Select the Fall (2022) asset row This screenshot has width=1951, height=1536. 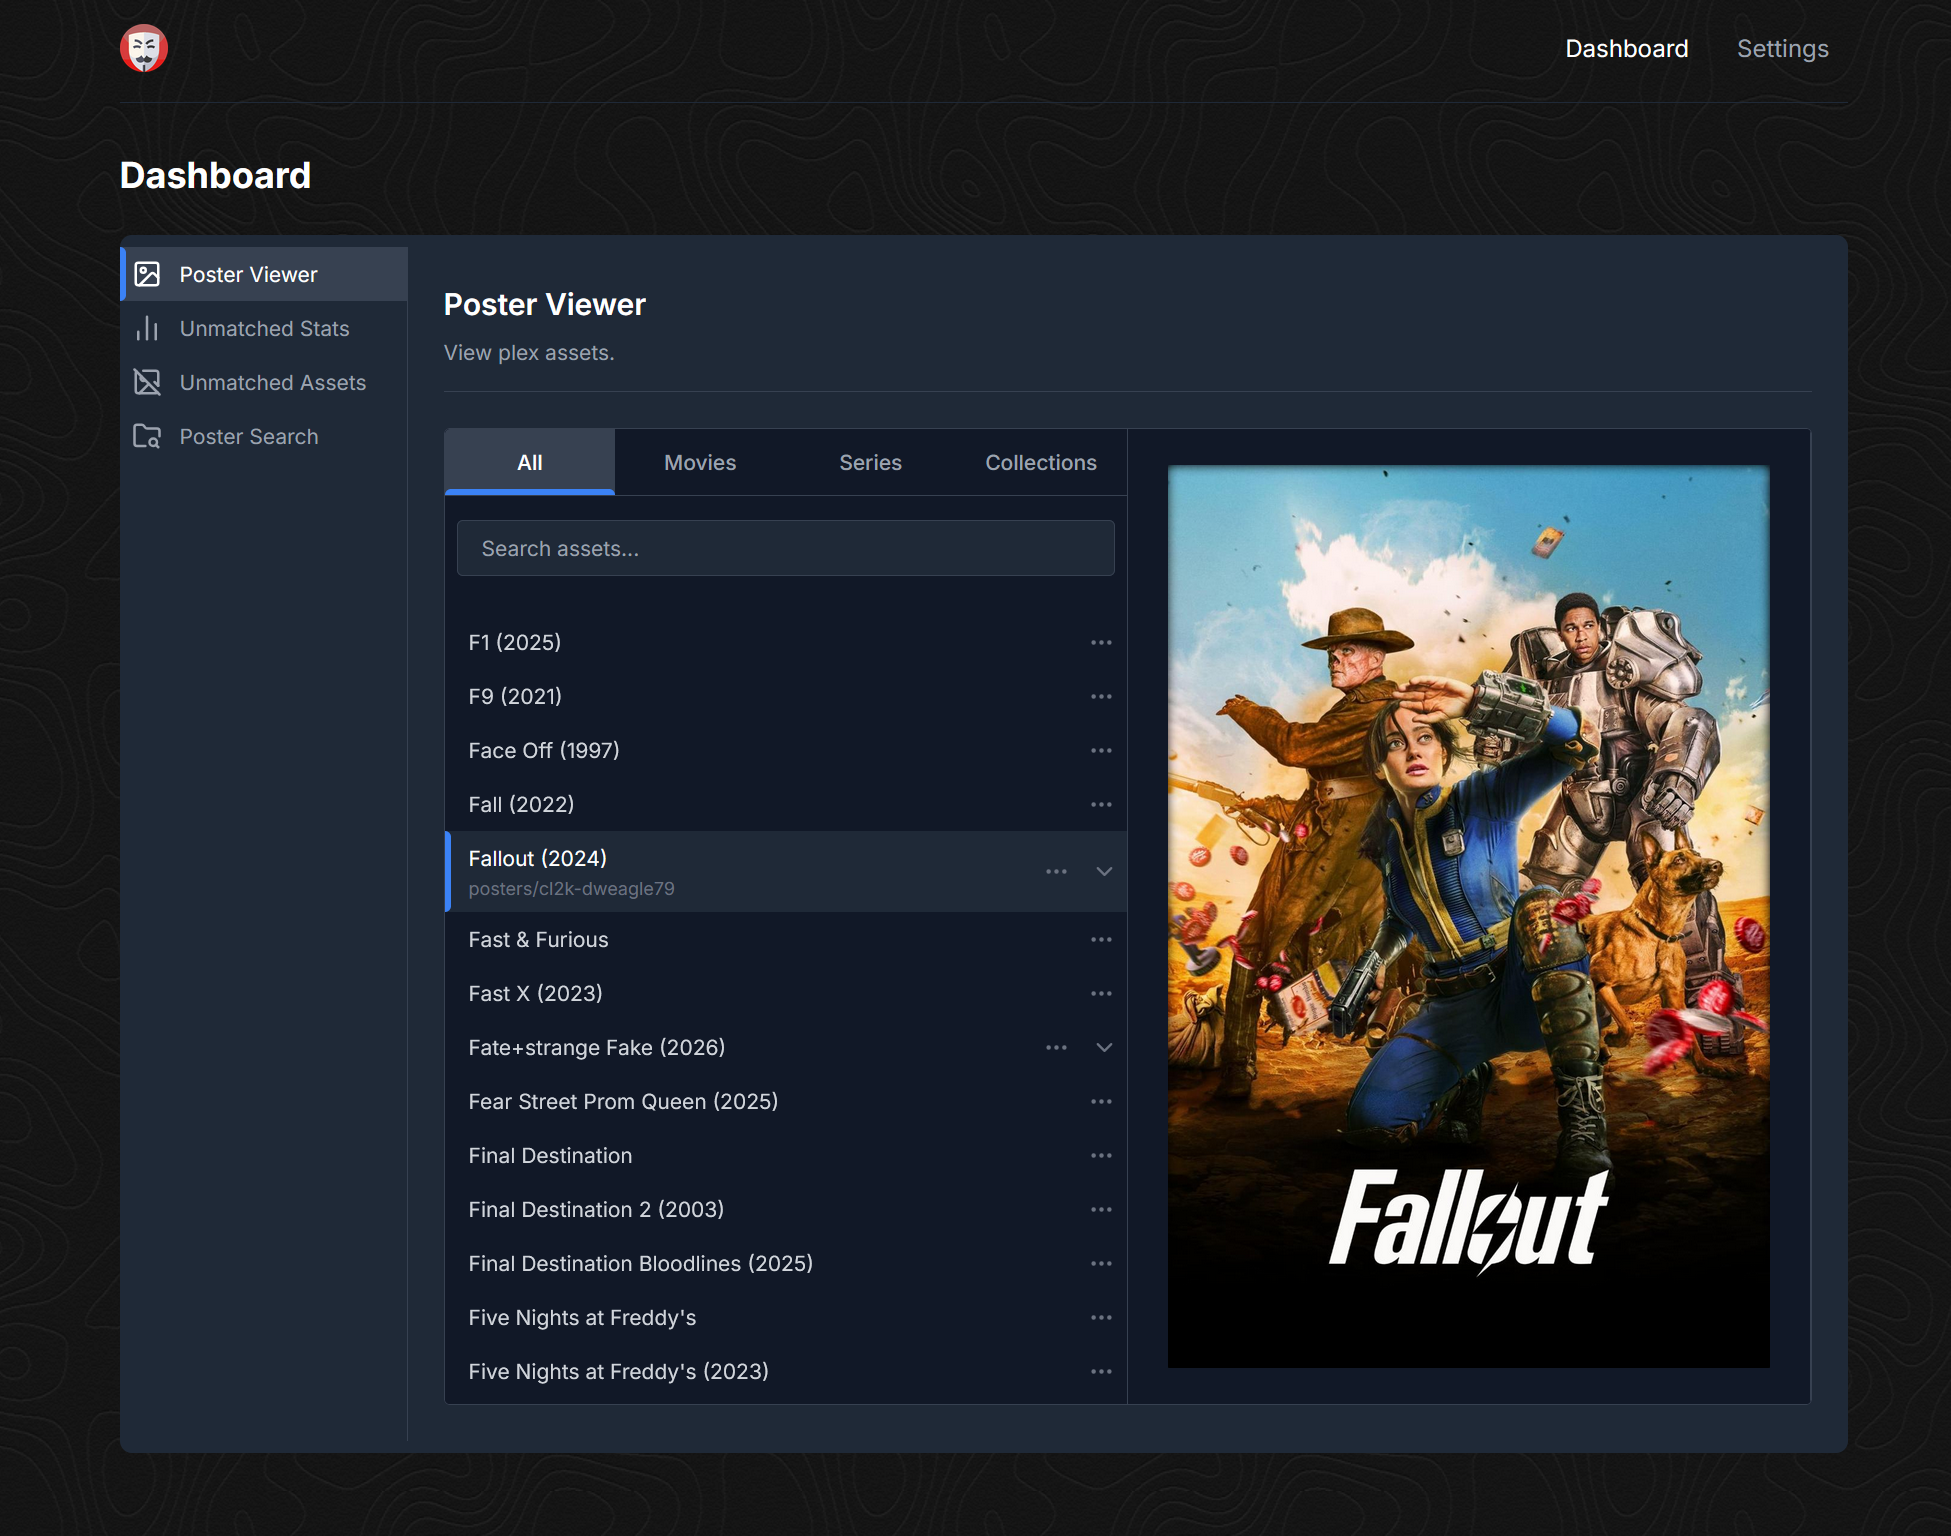click(786, 804)
